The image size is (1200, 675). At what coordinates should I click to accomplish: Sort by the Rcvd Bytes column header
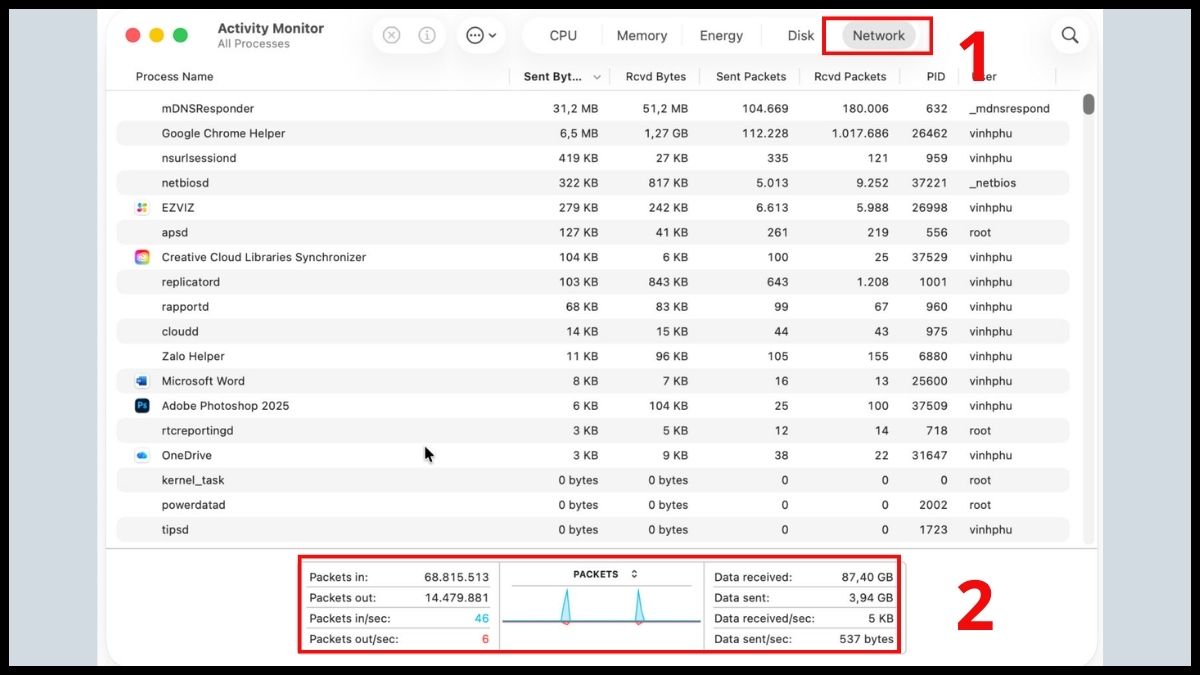click(655, 77)
